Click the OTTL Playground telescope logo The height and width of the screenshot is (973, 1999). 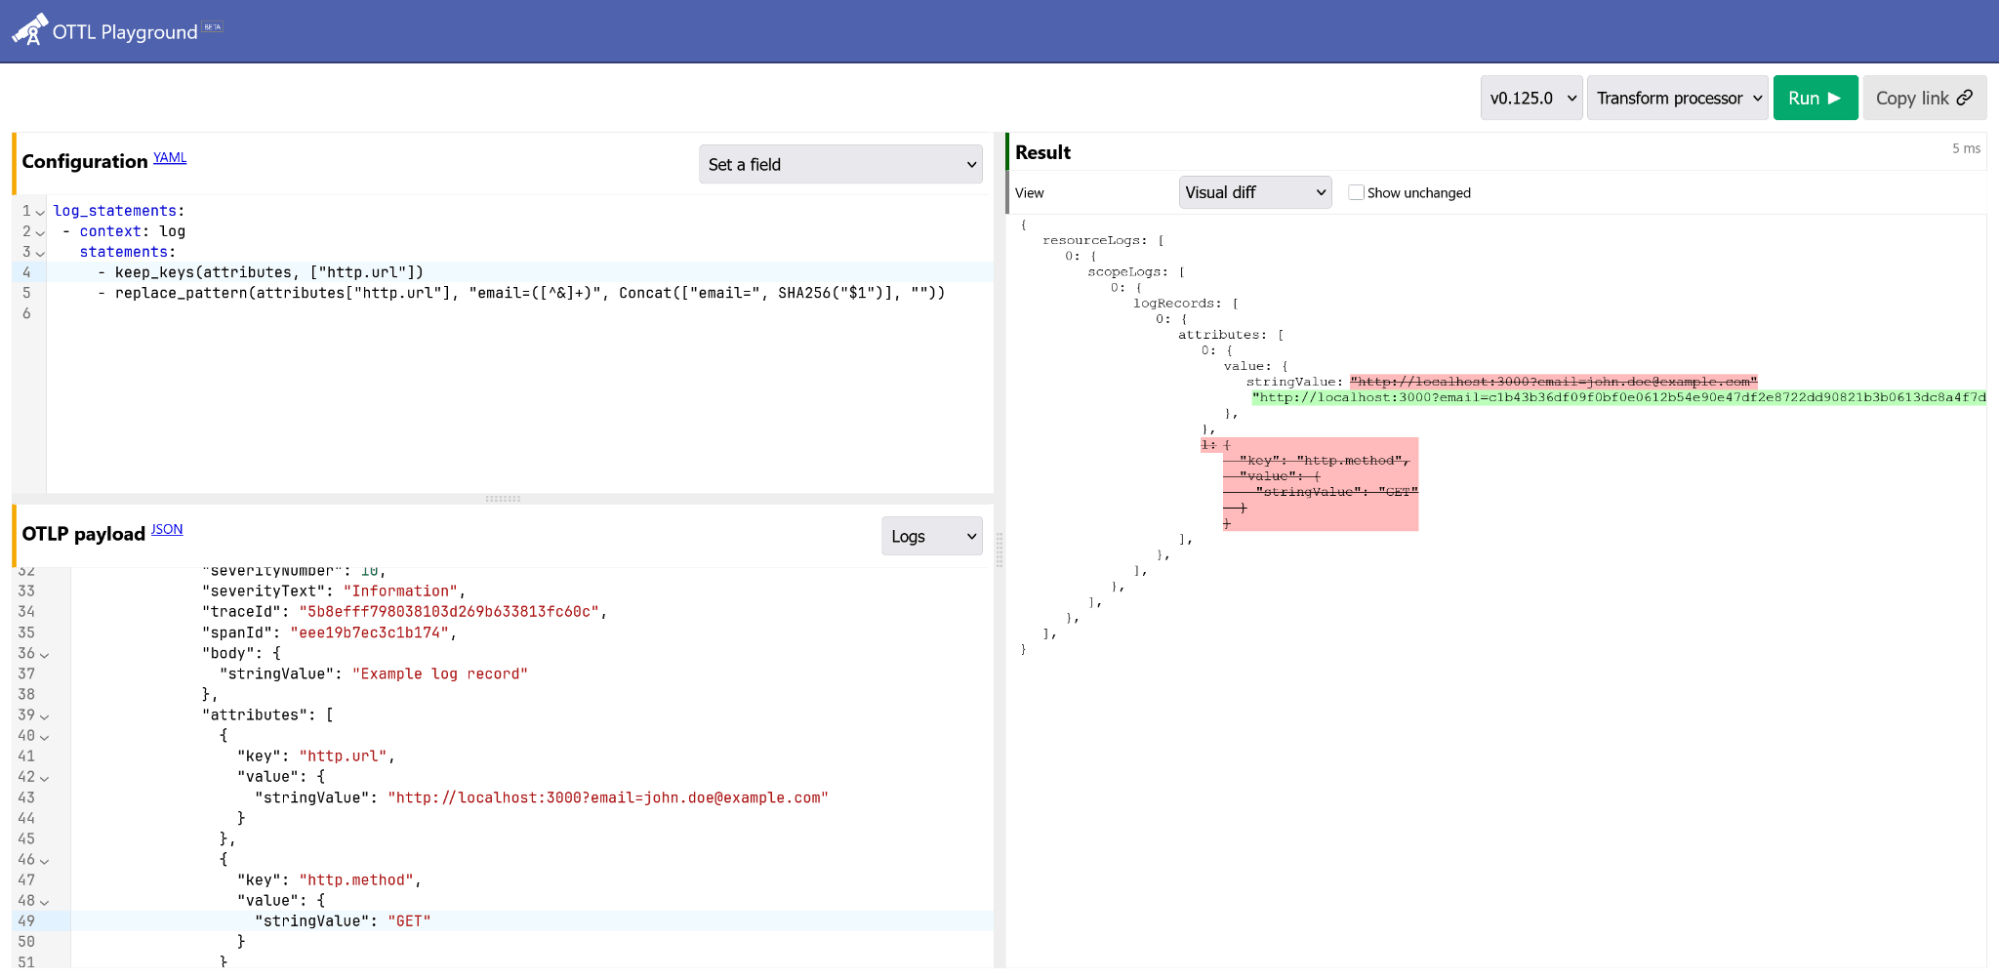(x=30, y=30)
